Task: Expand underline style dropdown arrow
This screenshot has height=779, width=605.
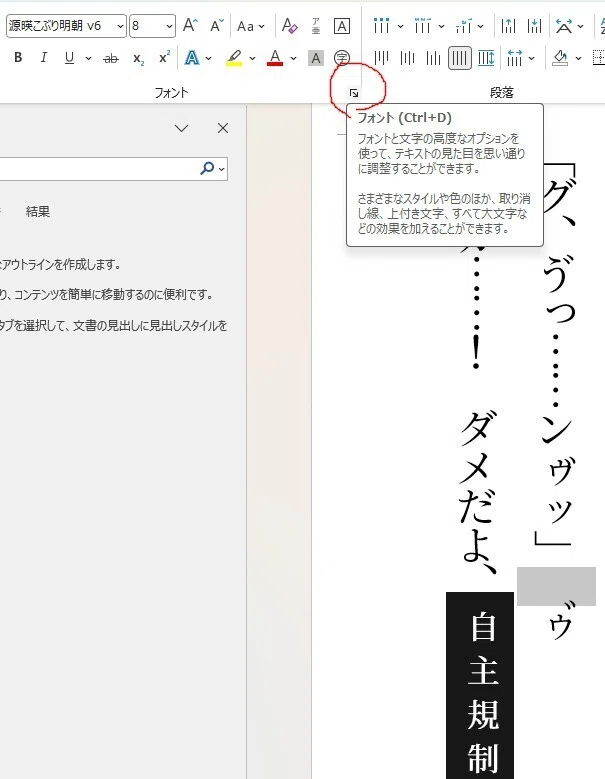Action: [88, 59]
